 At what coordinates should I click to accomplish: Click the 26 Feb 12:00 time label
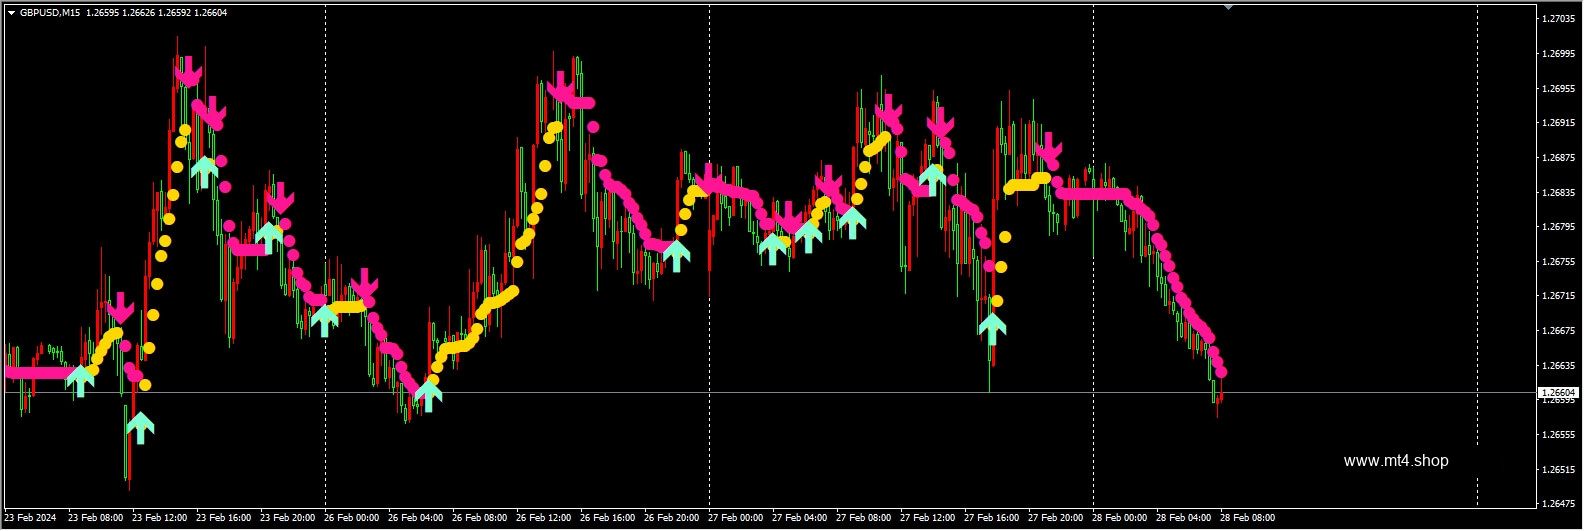(544, 518)
